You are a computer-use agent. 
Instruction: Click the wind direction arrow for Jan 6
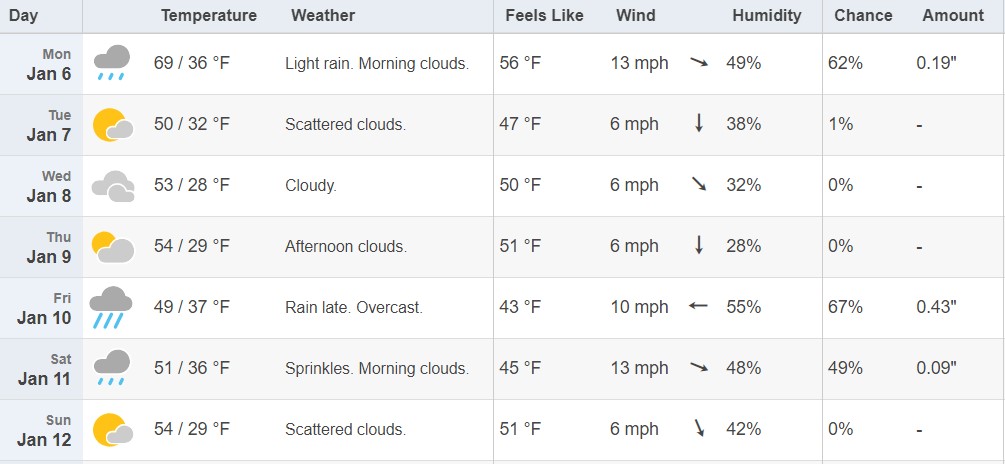tap(699, 62)
